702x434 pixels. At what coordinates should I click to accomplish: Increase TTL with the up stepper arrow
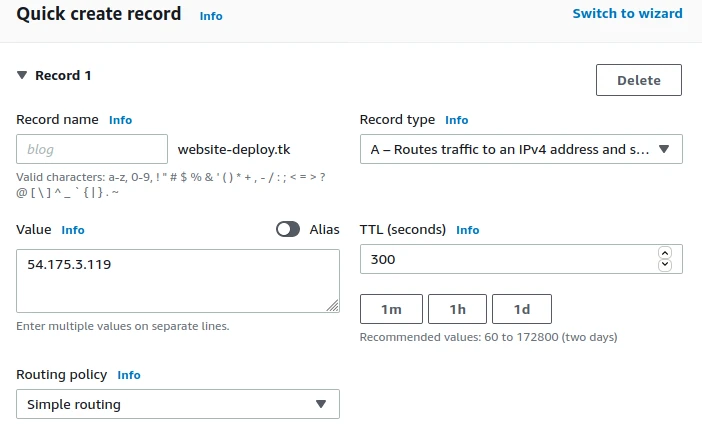coord(665,254)
